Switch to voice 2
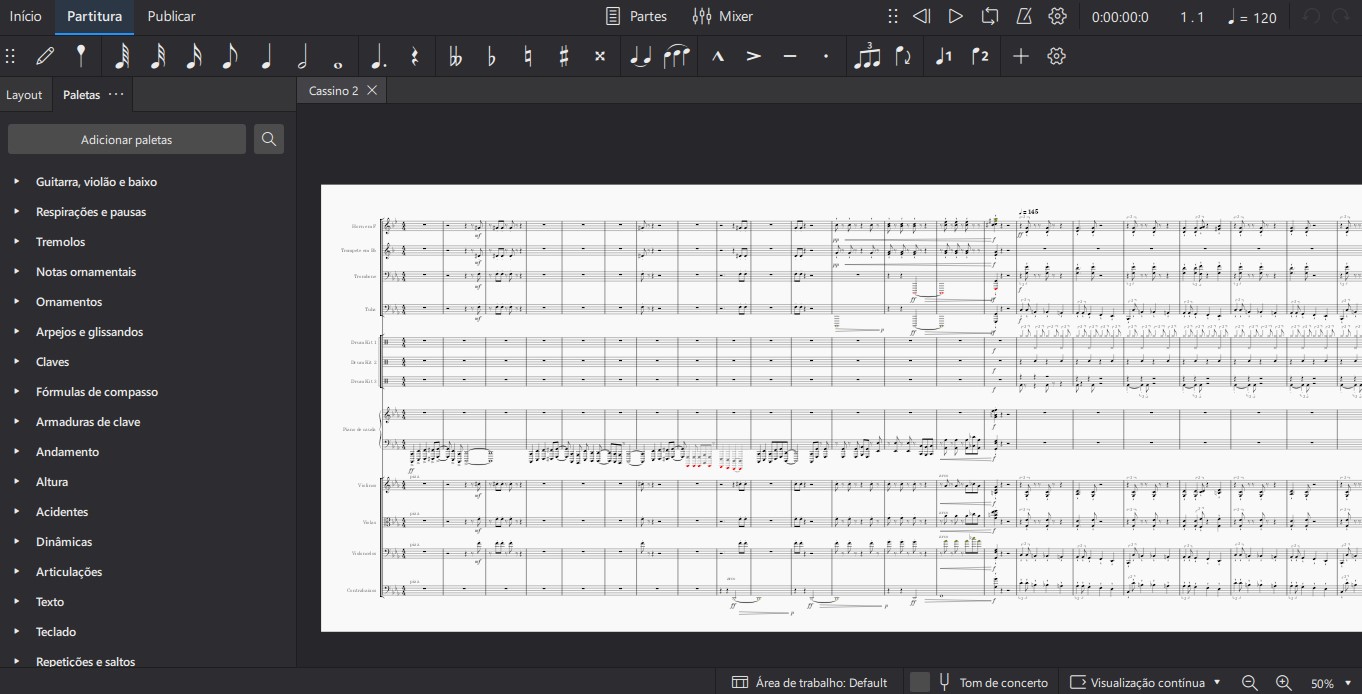Screen dimensions: 1362x694 coord(980,56)
